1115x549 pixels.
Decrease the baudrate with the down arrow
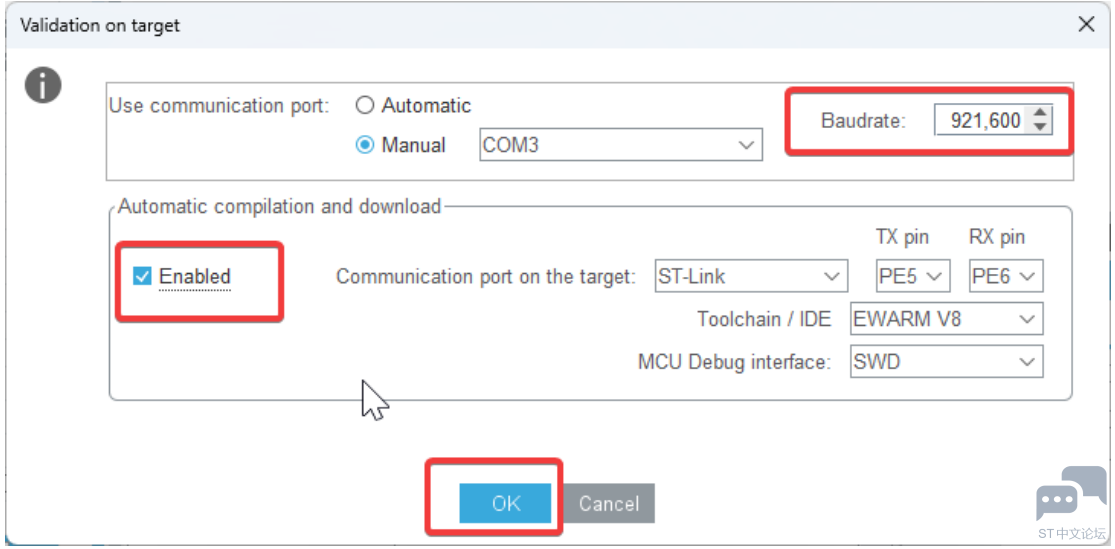(1041, 127)
